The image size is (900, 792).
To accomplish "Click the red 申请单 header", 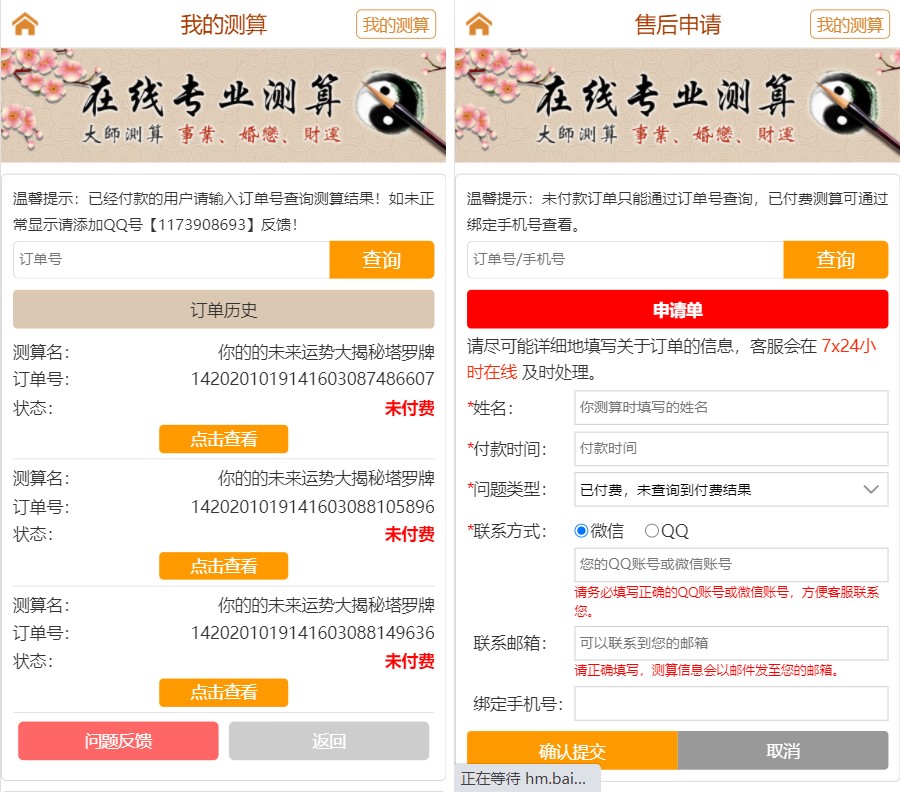I will [677, 310].
